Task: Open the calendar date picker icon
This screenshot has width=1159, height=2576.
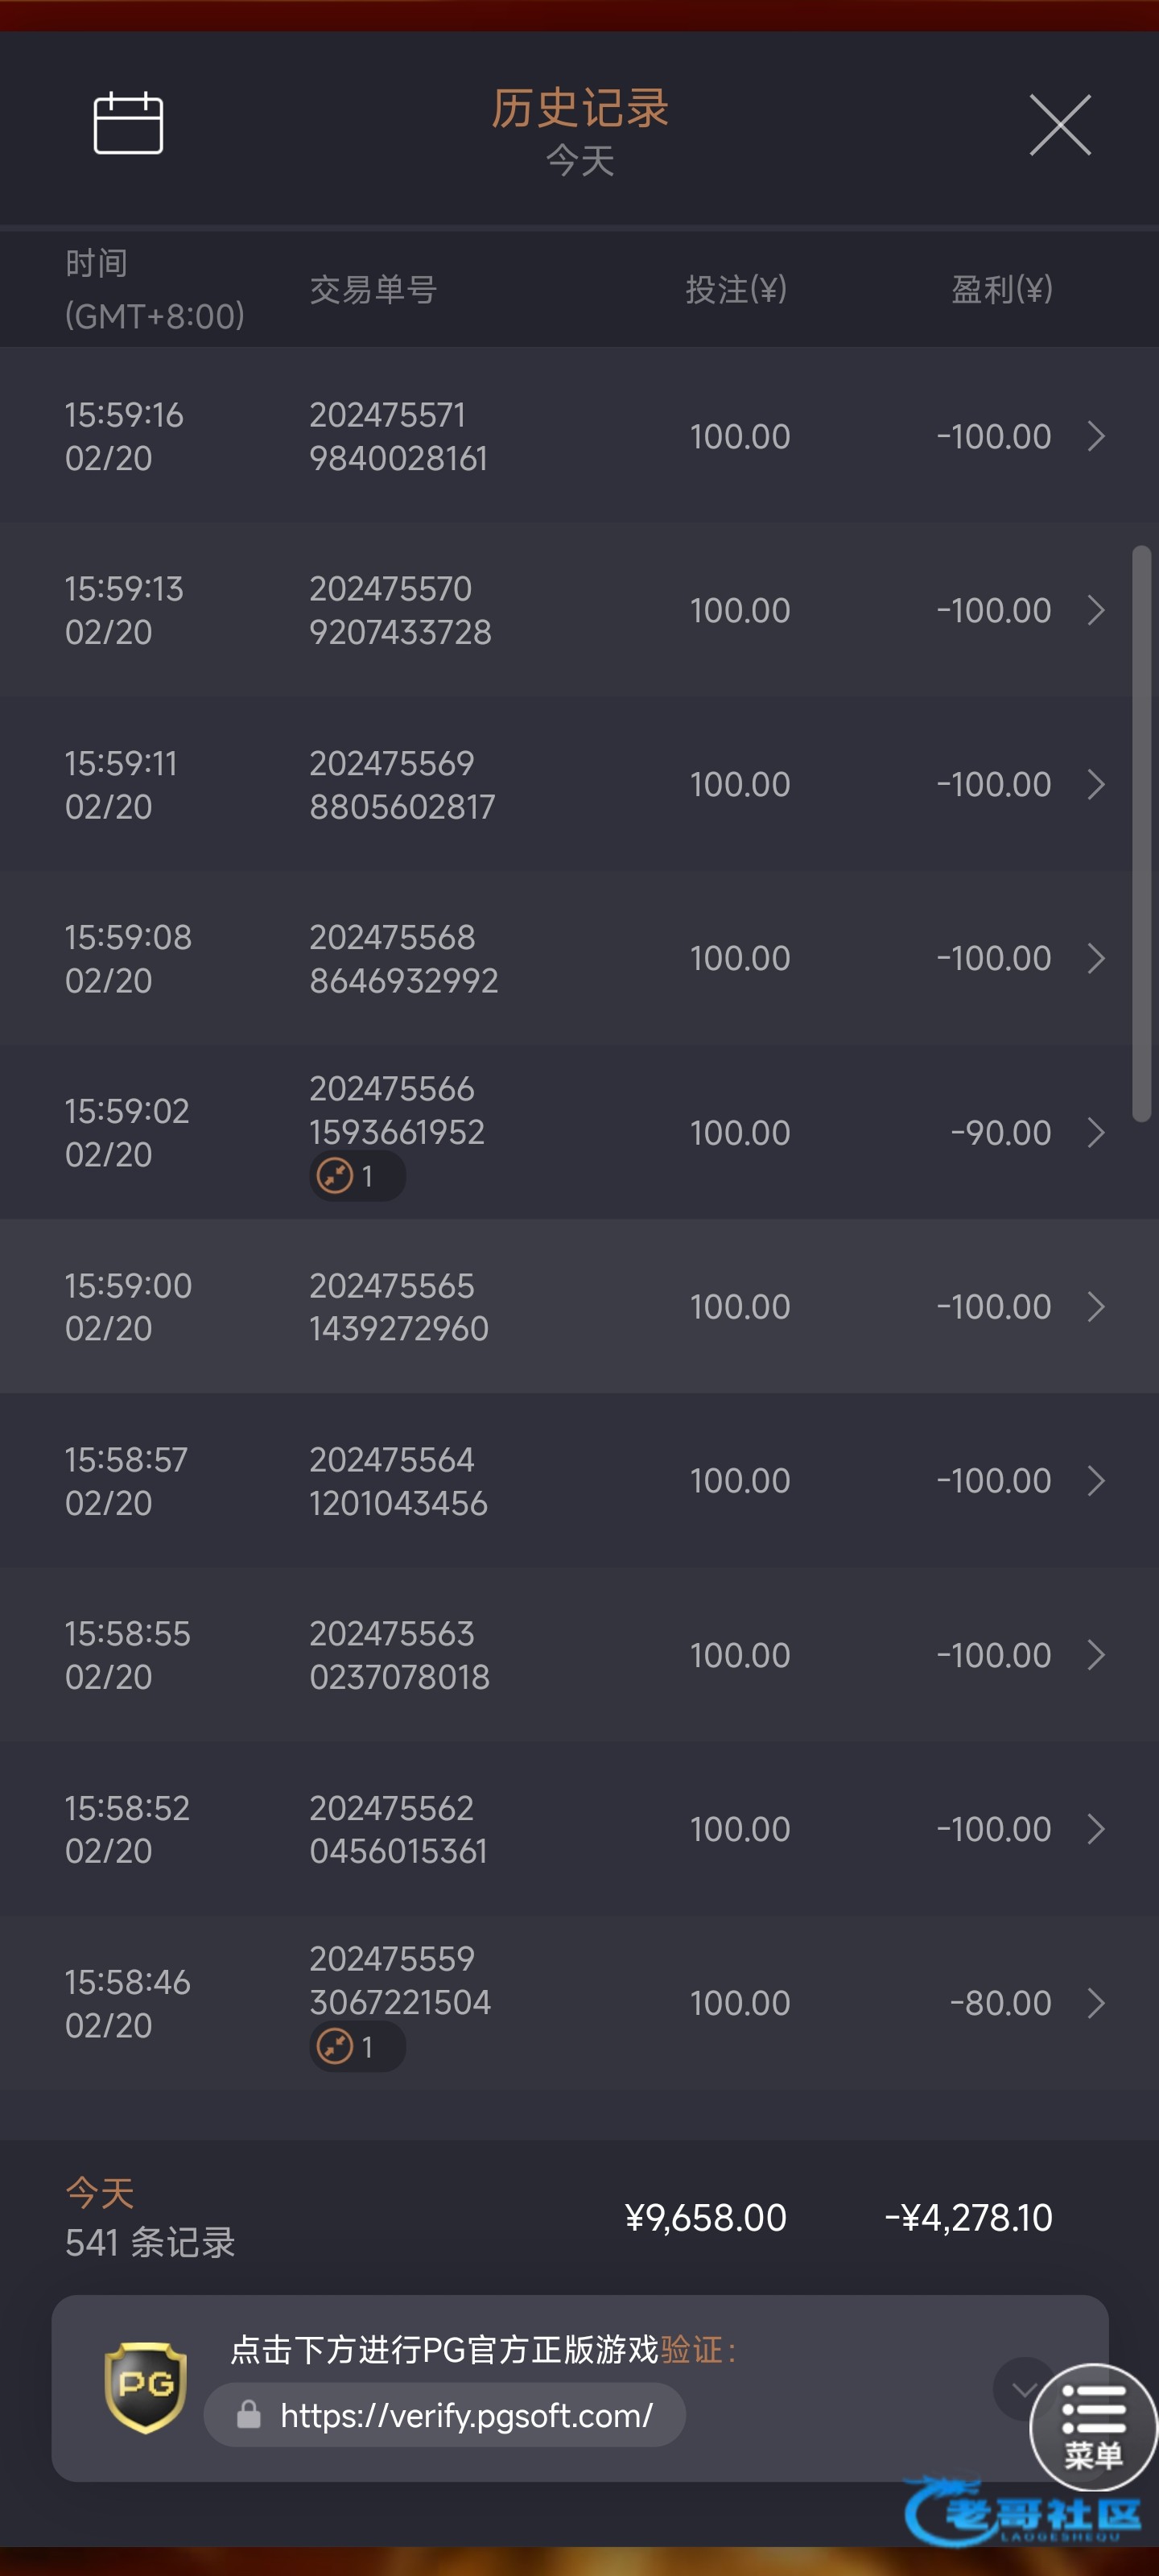Action: (x=128, y=123)
